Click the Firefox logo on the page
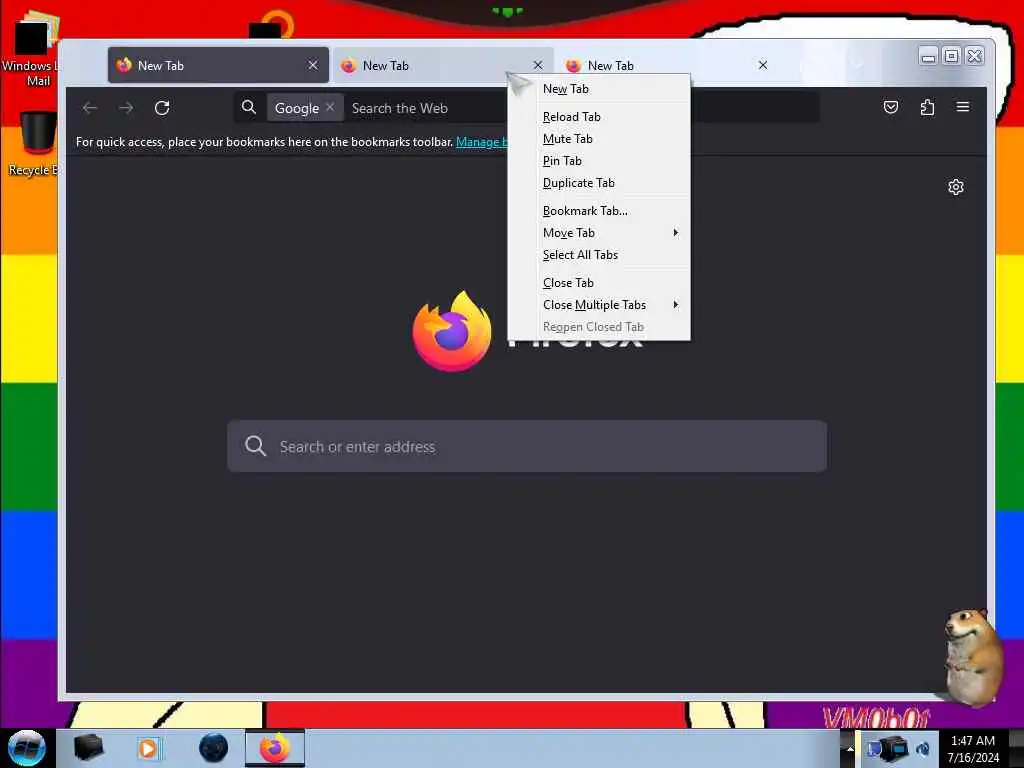The width and height of the screenshot is (1024, 768). 452,332
